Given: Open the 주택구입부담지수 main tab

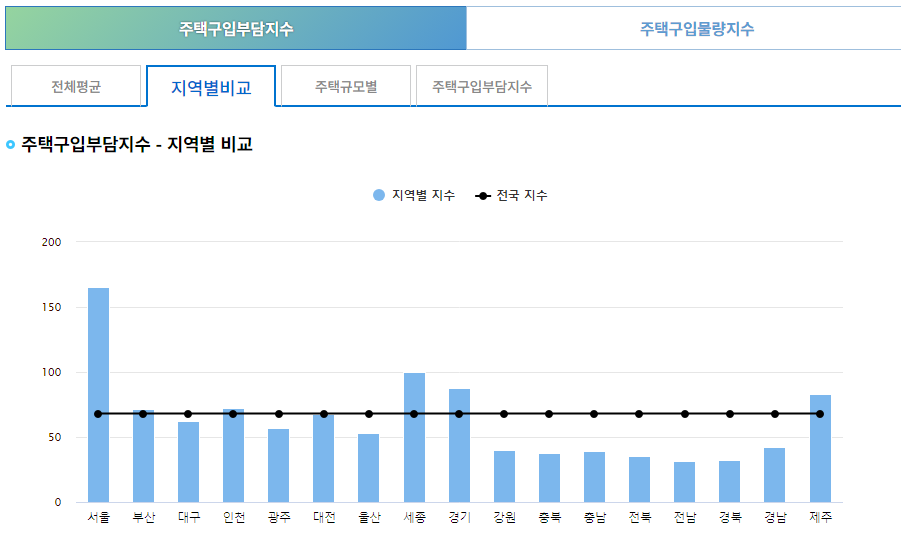Looking at the screenshot, I should tap(236, 28).
